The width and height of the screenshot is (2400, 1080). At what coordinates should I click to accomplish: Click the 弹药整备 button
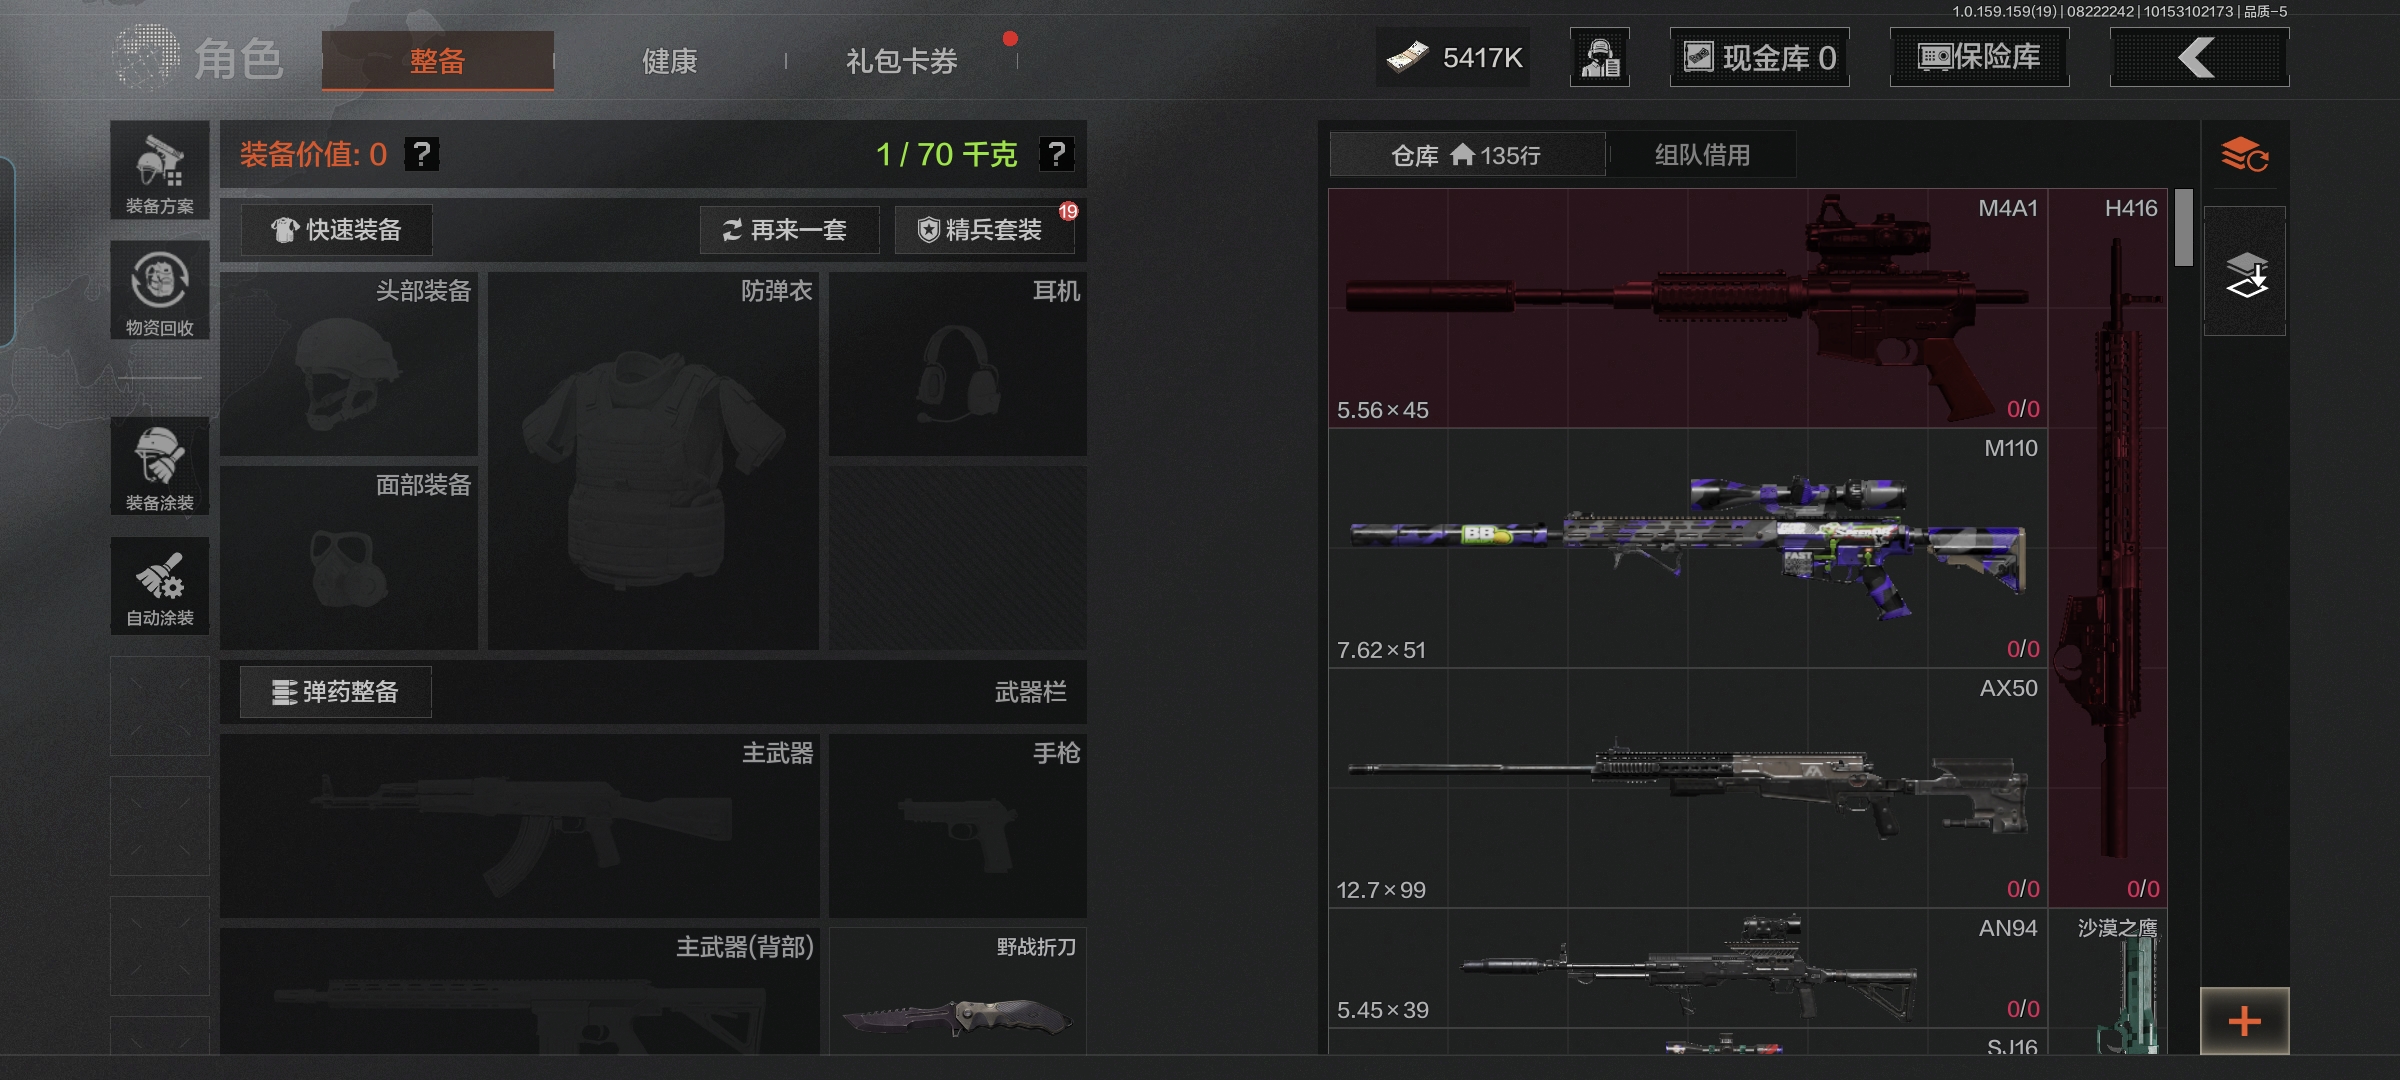coord(336,692)
